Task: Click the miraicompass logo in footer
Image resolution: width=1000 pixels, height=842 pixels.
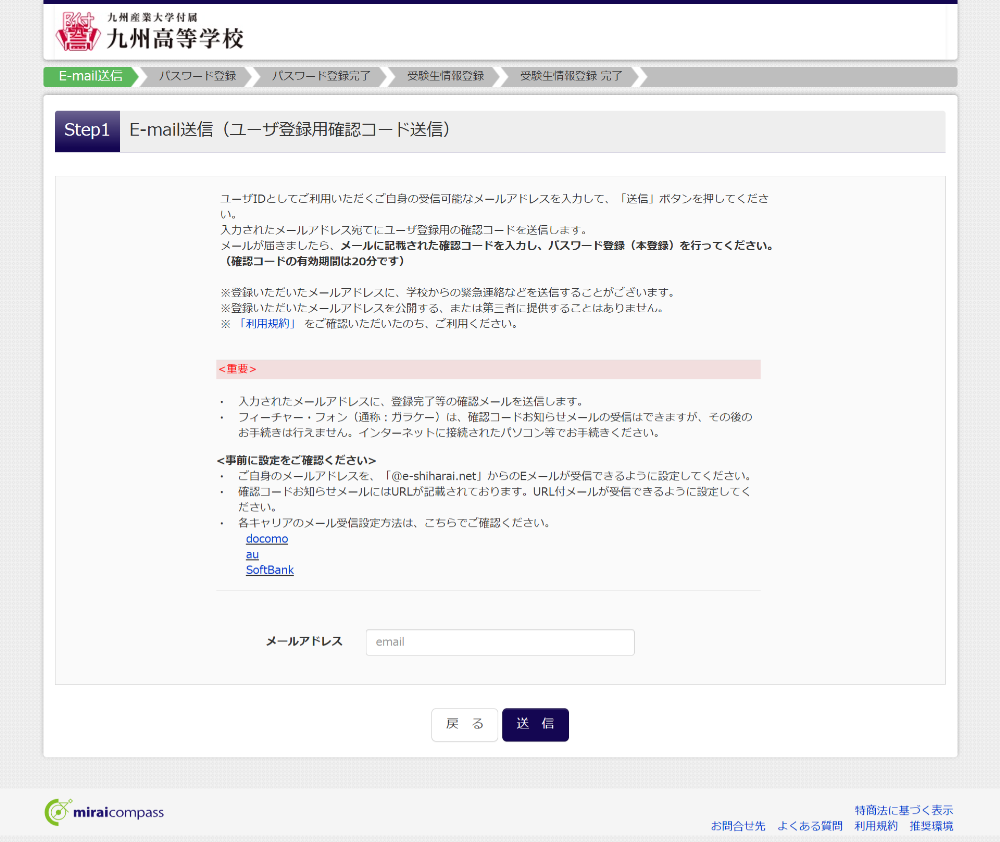Action: [x=104, y=812]
